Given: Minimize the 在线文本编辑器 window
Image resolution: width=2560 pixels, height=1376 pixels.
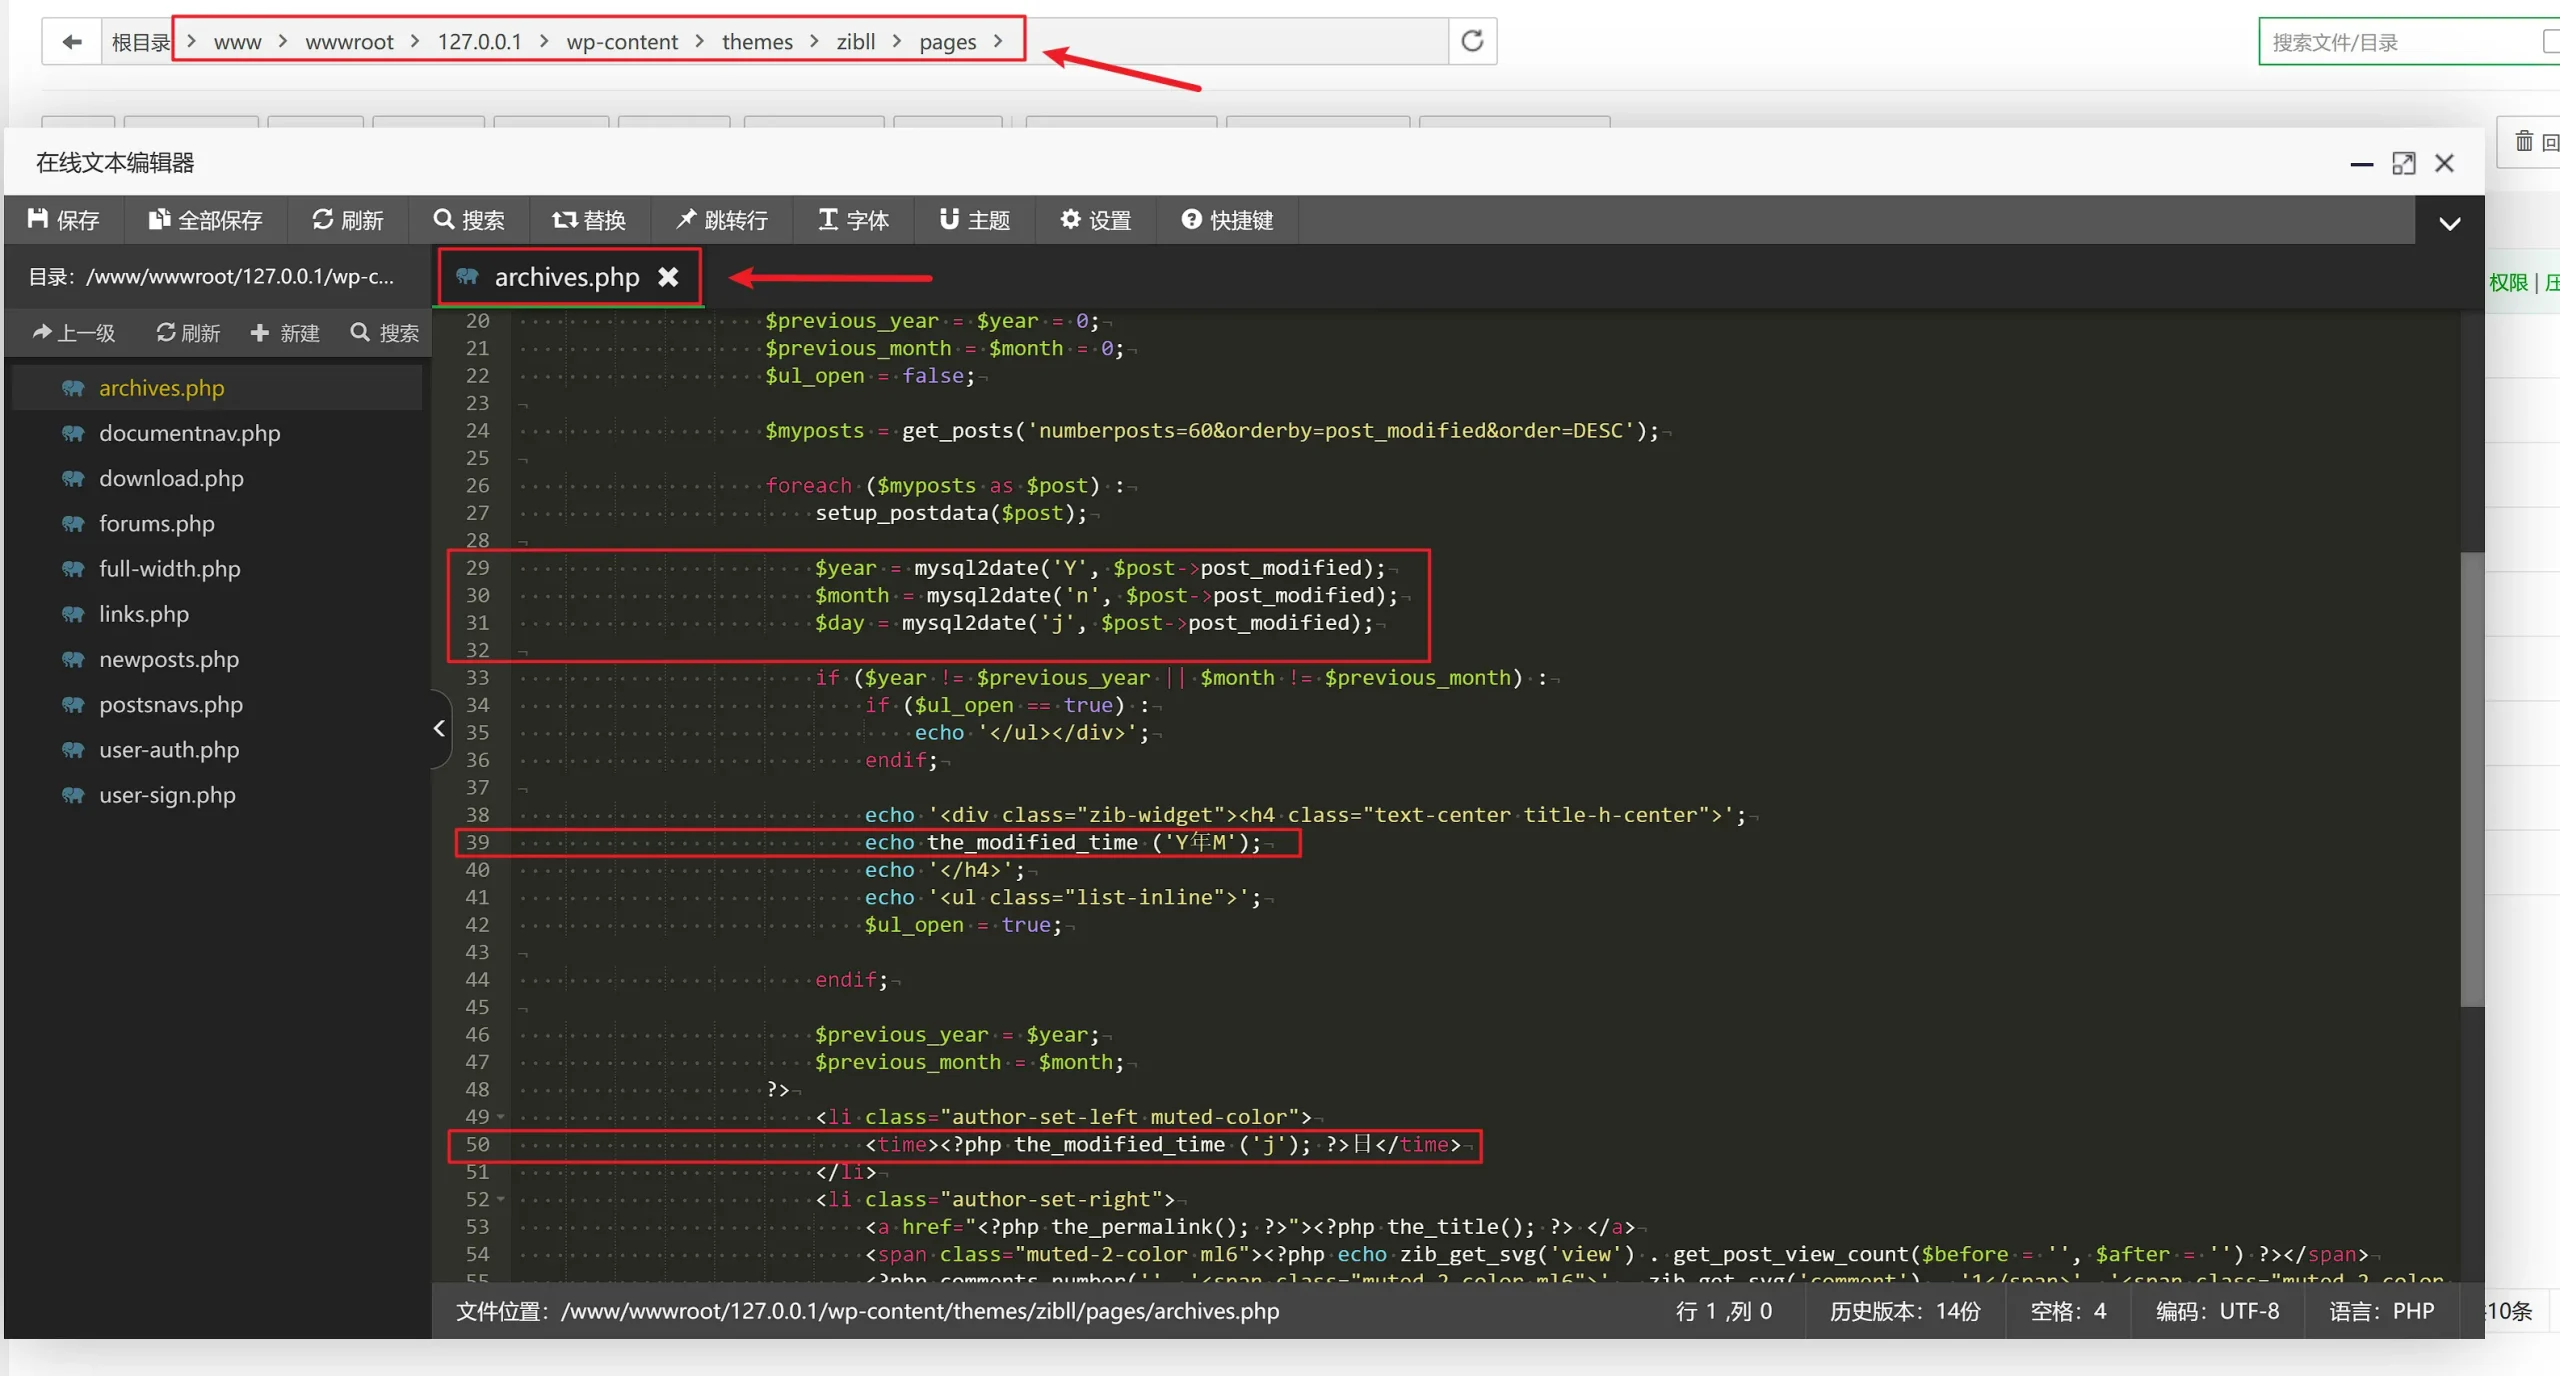Looking at the screenshot, I should pos(2361,164).
